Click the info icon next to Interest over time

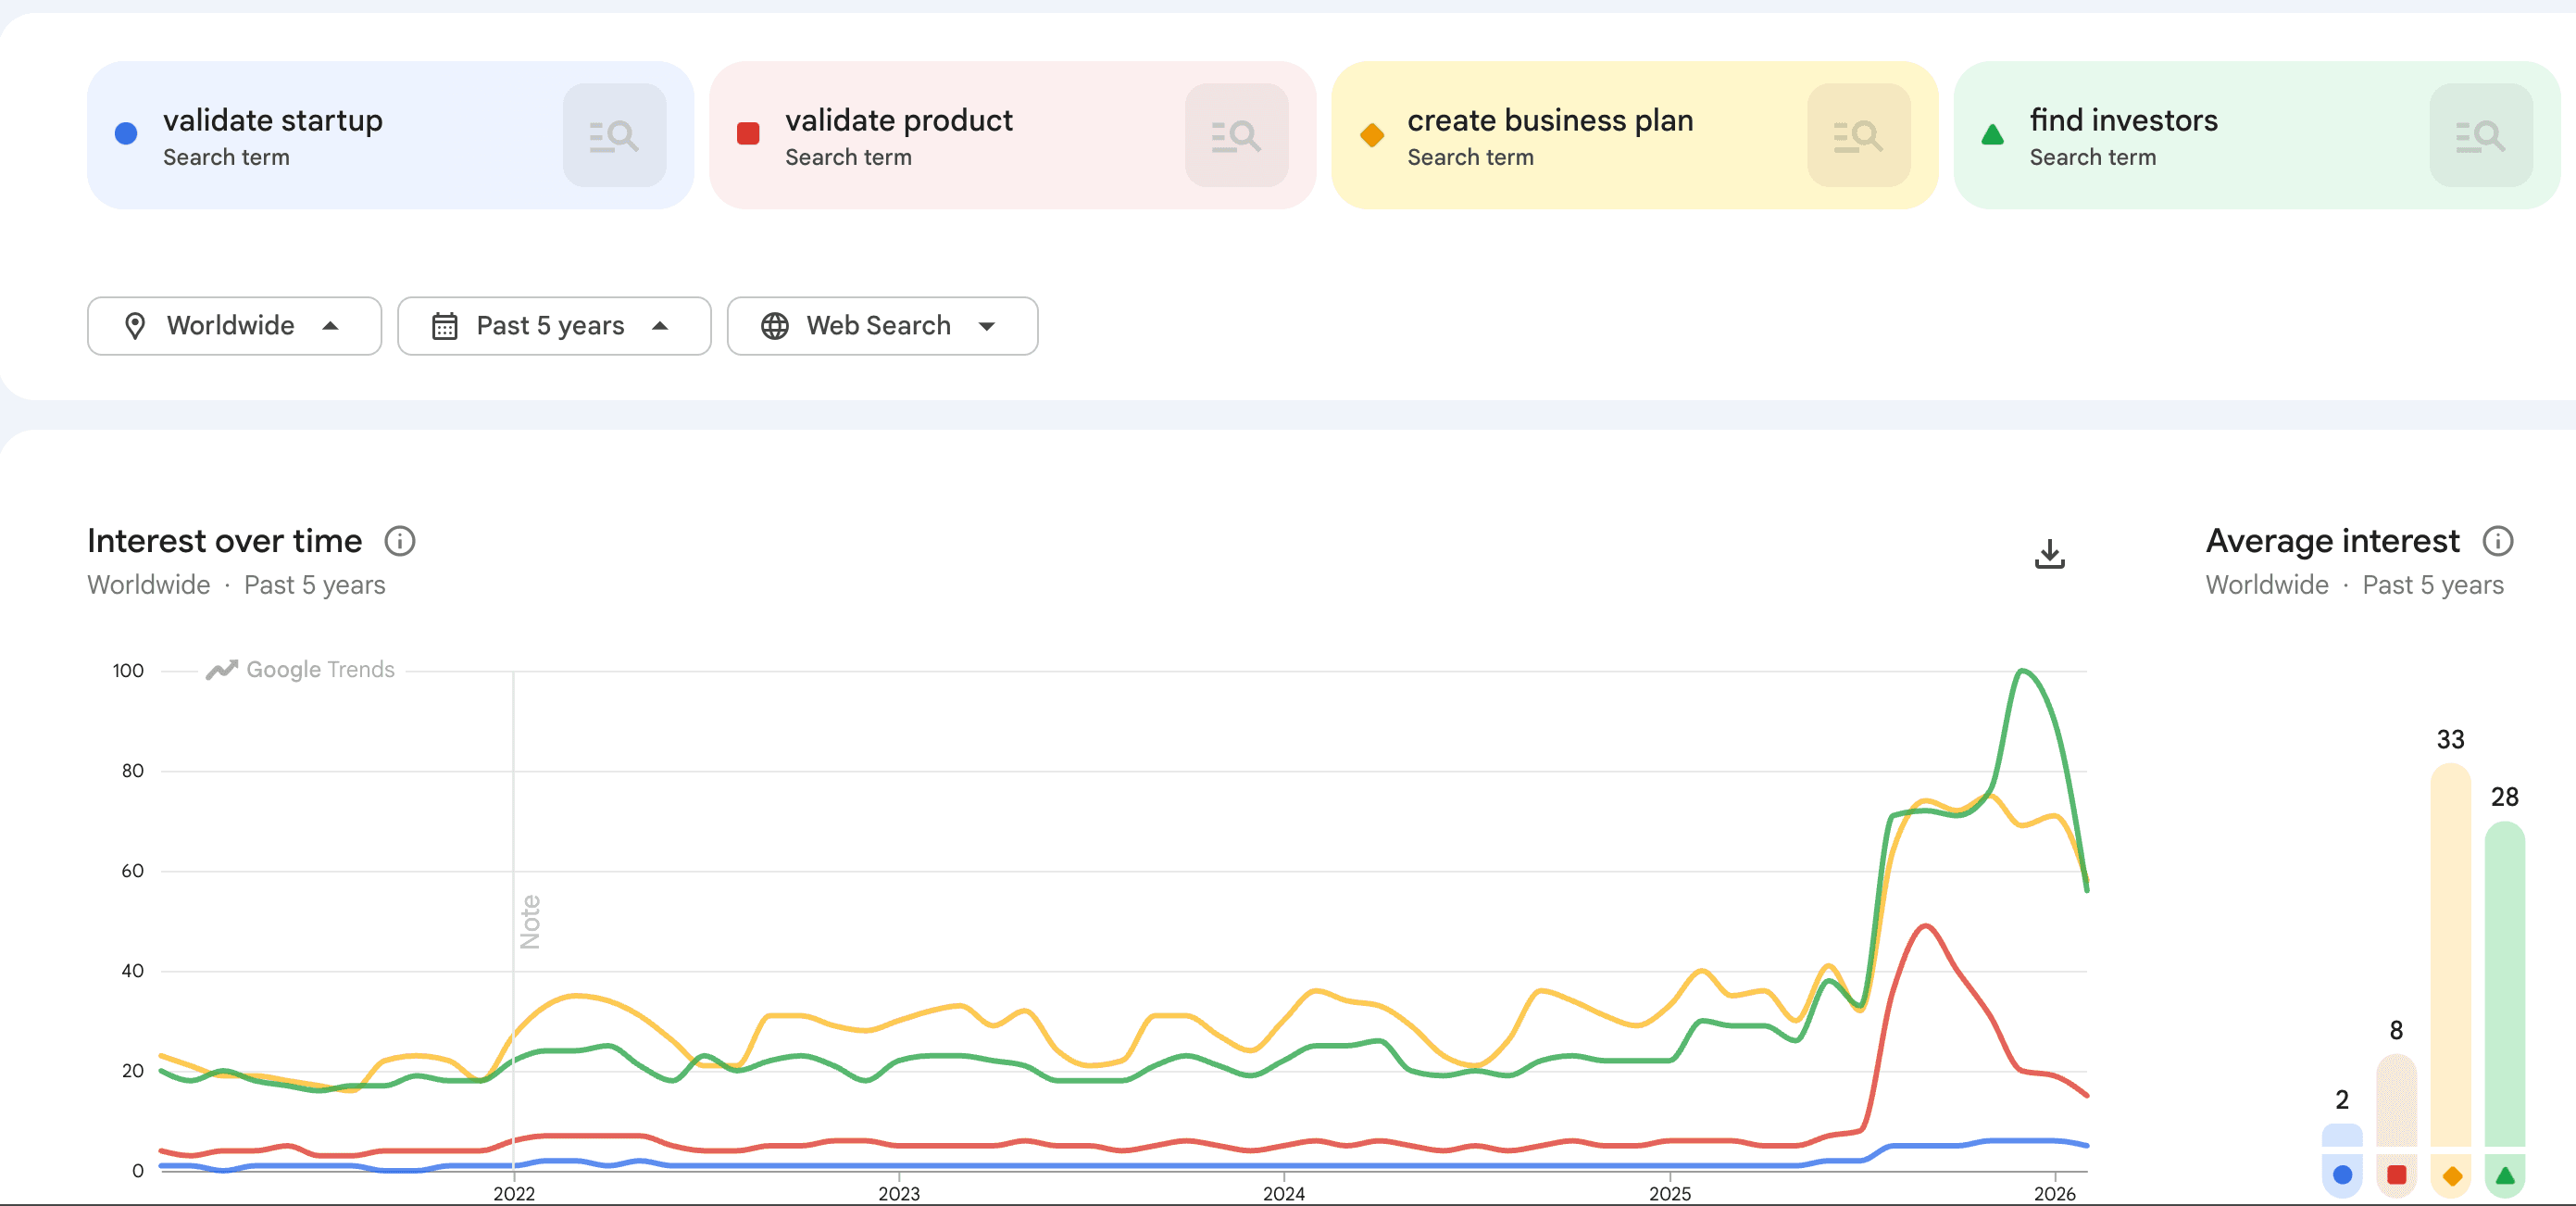click(400, 541)
